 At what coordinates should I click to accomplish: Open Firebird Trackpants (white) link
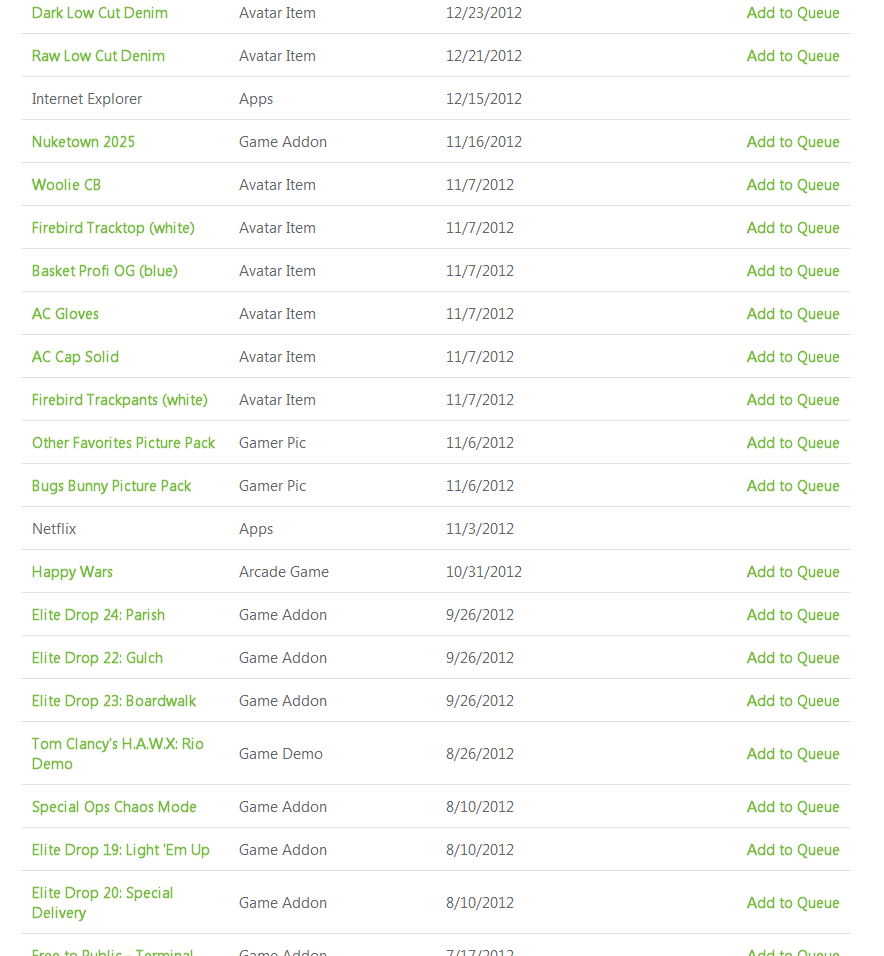click(x=119, y=400)
